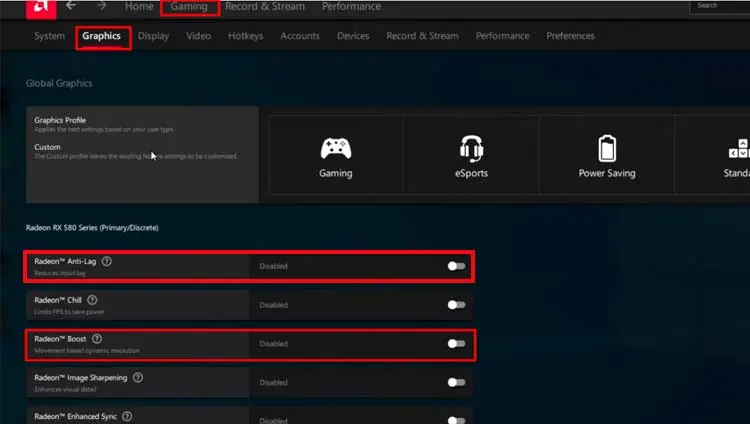Click the Radeon Image Sharpening label
The height and width of the screenshot is (424, 750).
pos(81,378)
